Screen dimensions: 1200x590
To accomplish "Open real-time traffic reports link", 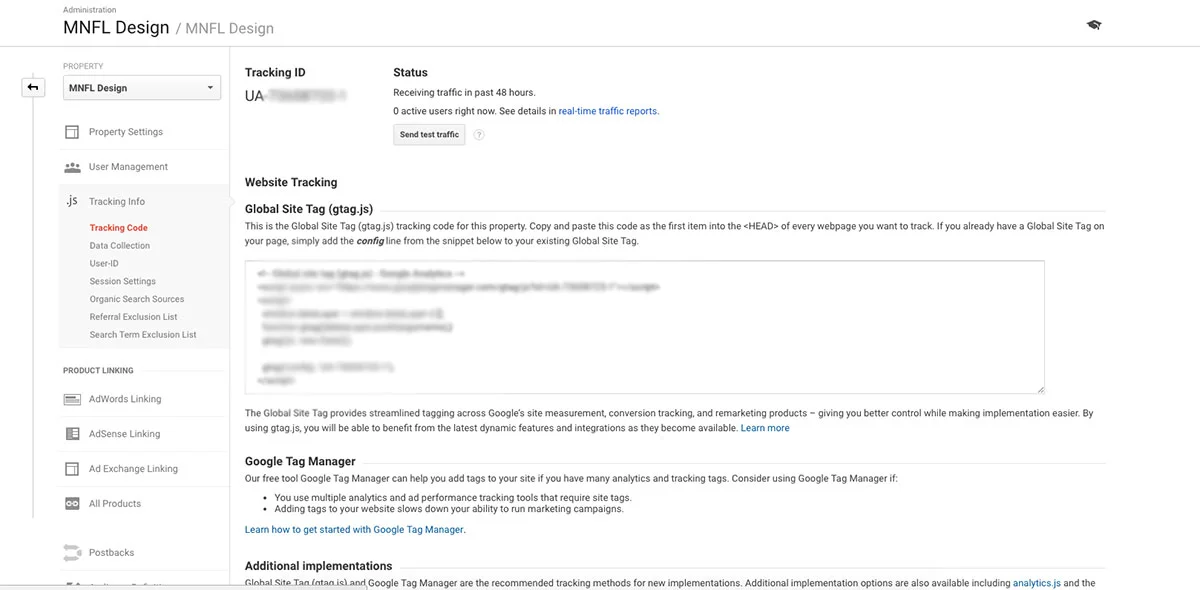I will tap(608, 111).
